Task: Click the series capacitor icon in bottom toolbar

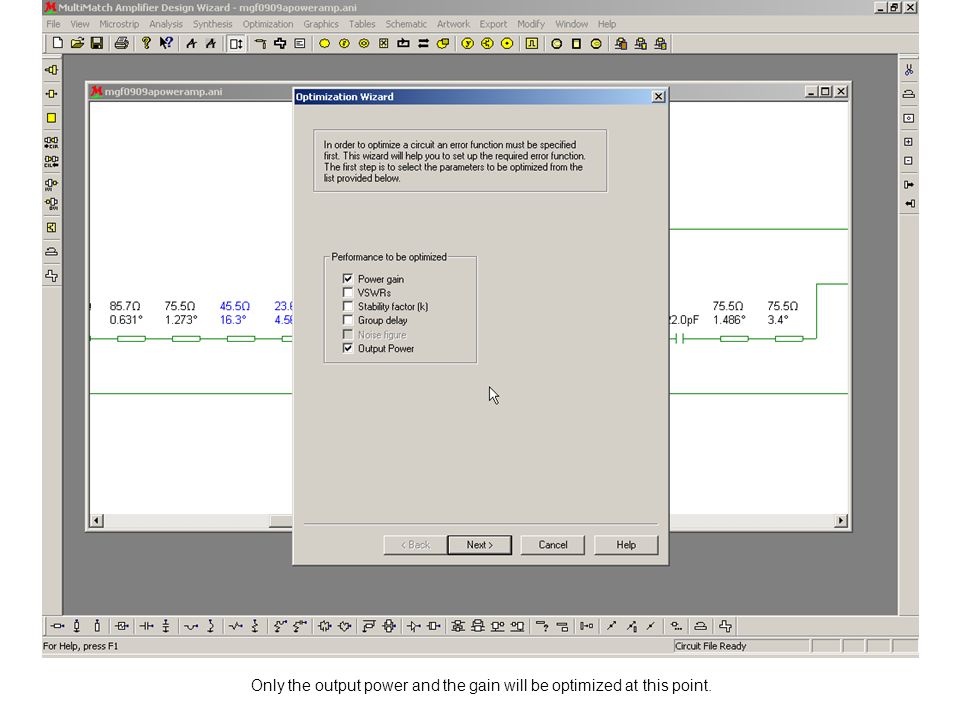Action: [x=146, y=626]
